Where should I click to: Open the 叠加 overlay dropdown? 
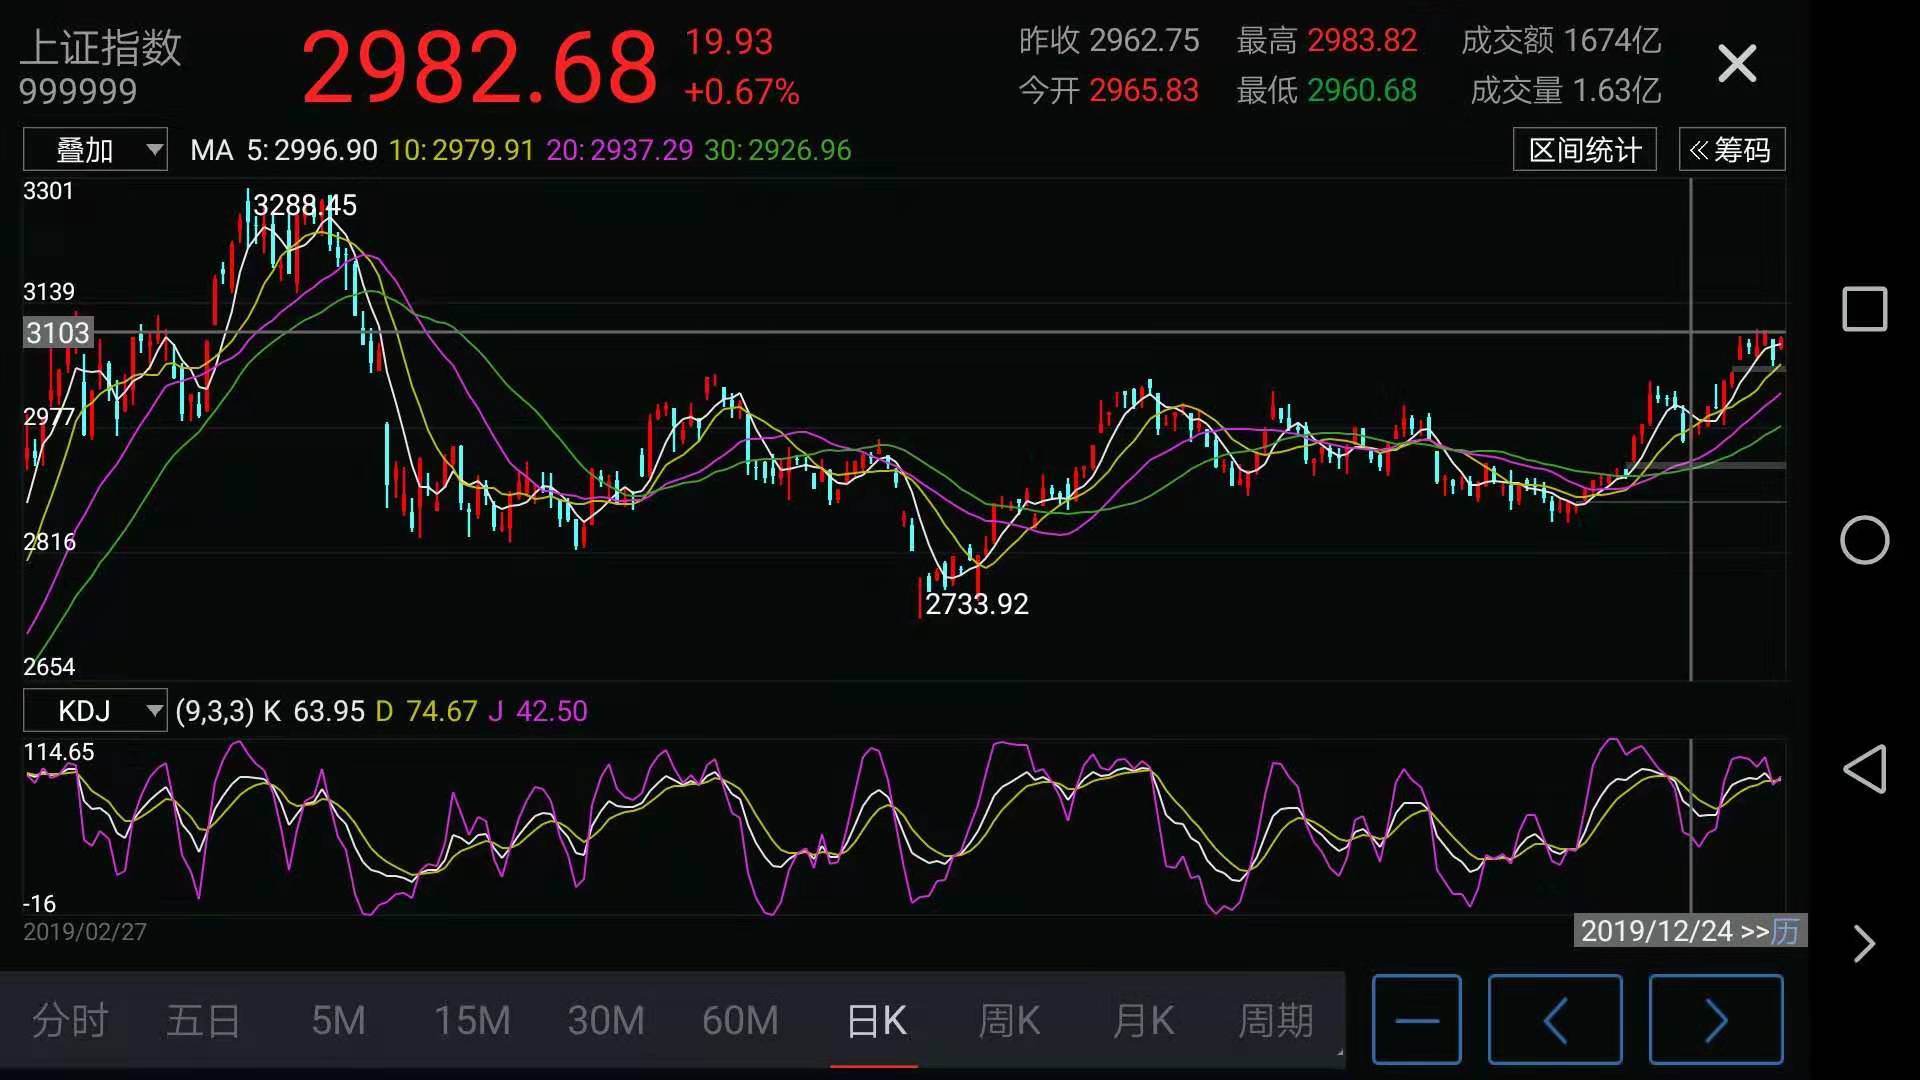(95, 148)
